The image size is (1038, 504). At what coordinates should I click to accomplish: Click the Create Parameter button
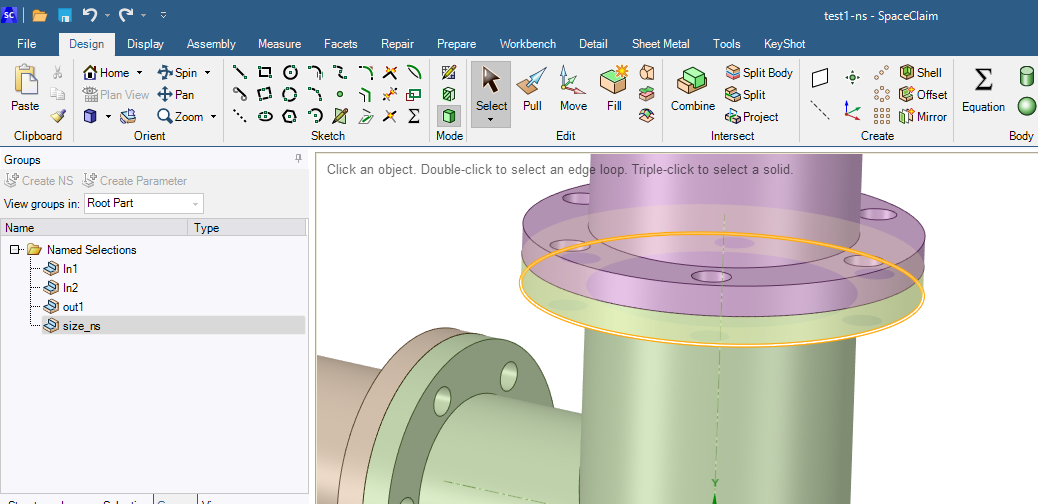(x=134, y=181)
